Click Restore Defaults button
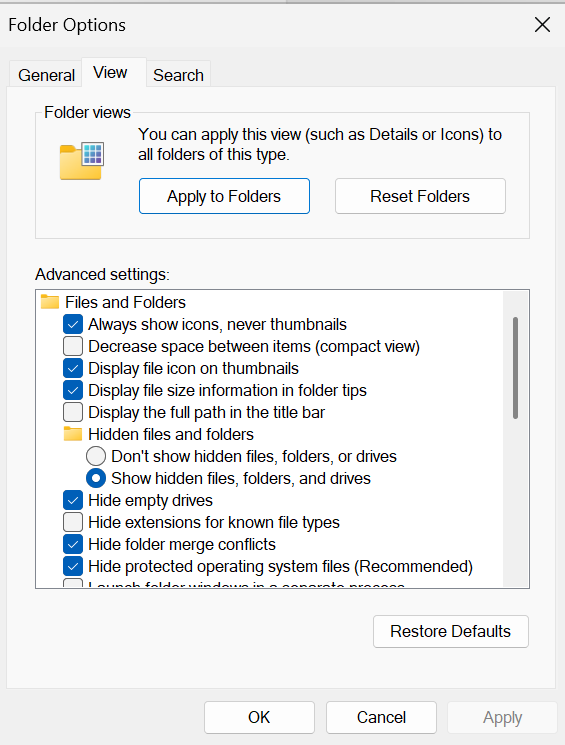The image size is (565, 745). [x=450, y=631]
